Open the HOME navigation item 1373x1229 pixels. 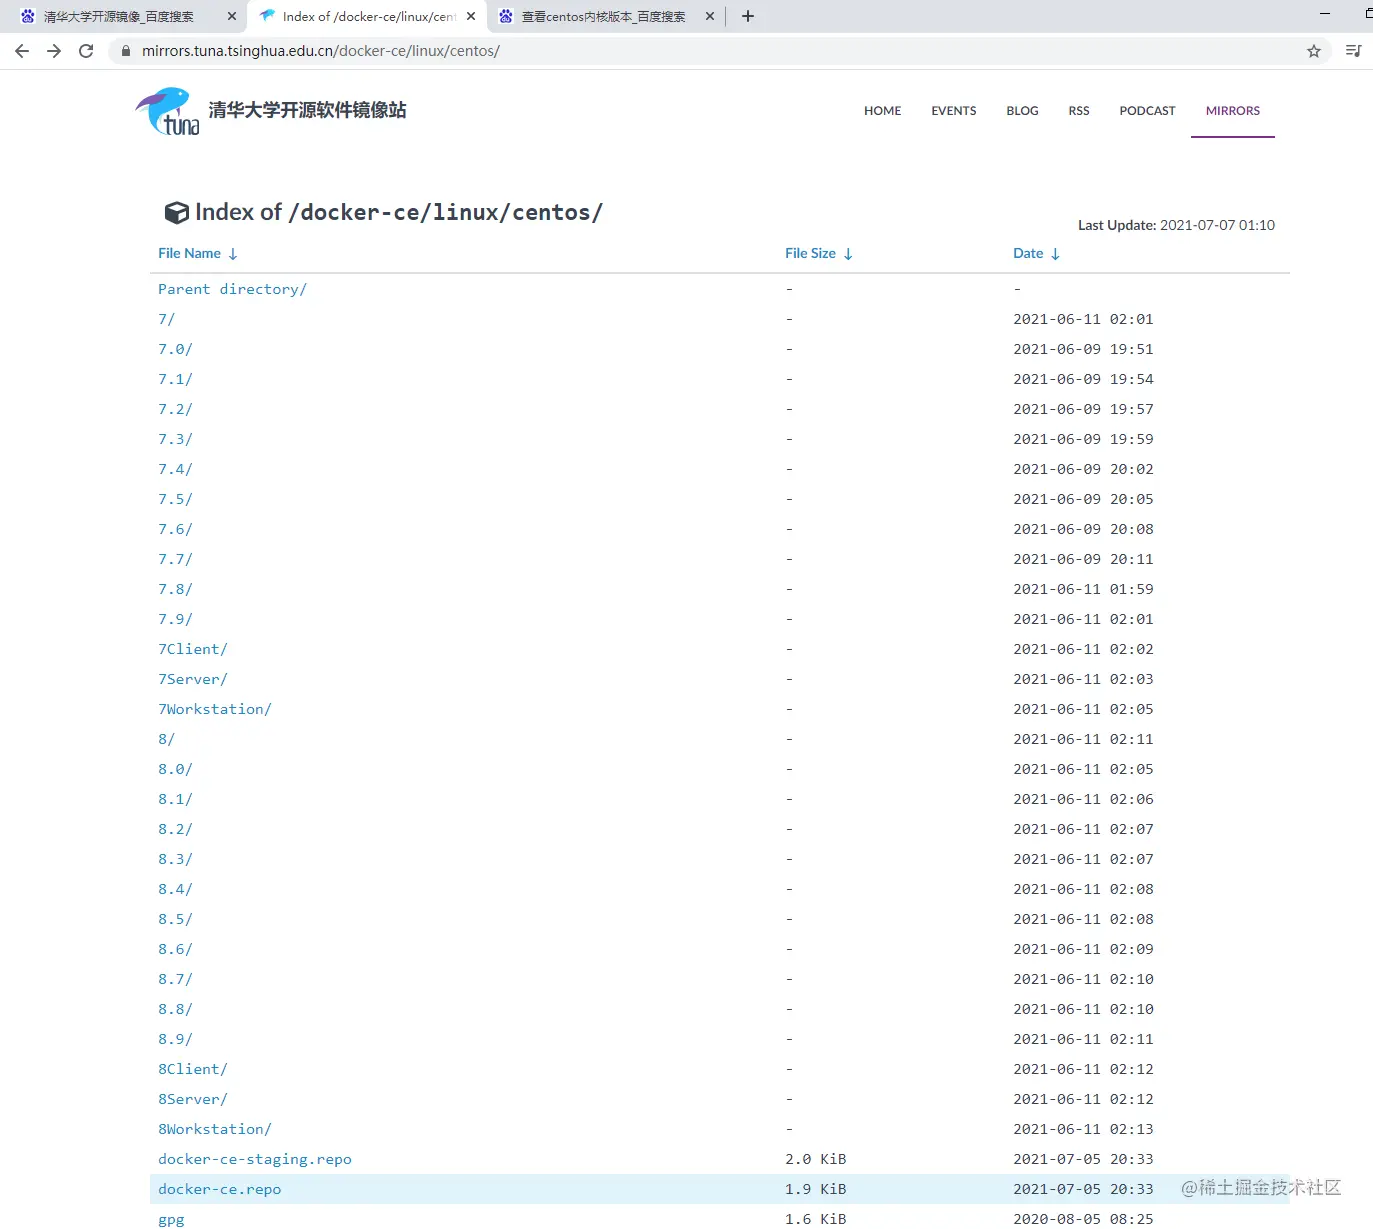pos(883,111)
